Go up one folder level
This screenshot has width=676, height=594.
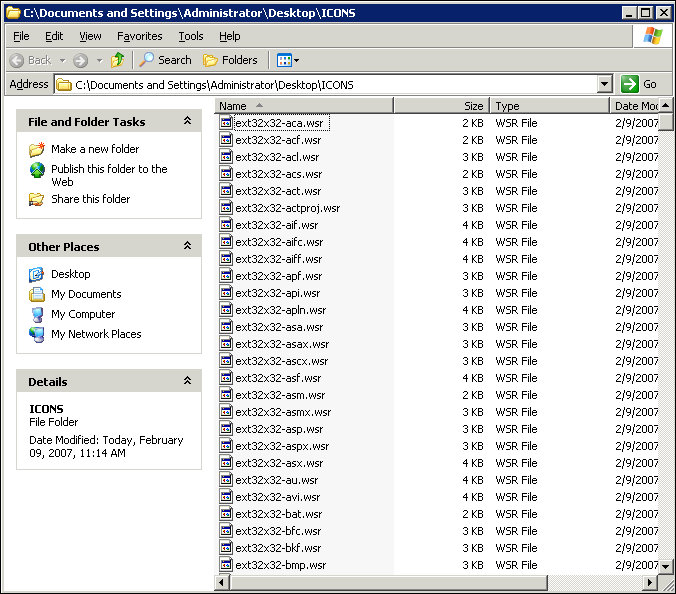(x=117, y=60)
